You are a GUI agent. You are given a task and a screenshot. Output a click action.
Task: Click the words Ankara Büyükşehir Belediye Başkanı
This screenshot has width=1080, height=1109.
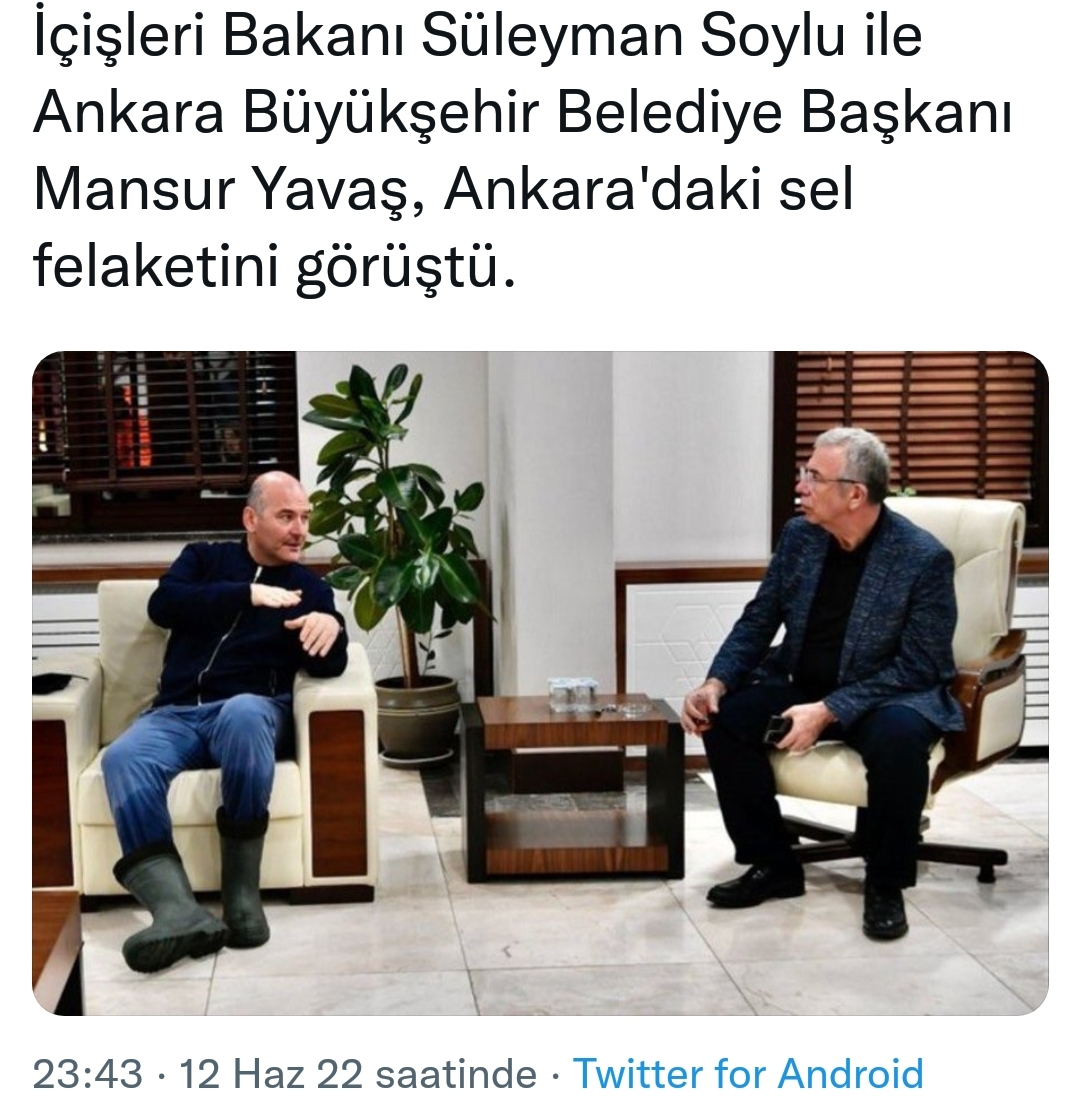523,114
